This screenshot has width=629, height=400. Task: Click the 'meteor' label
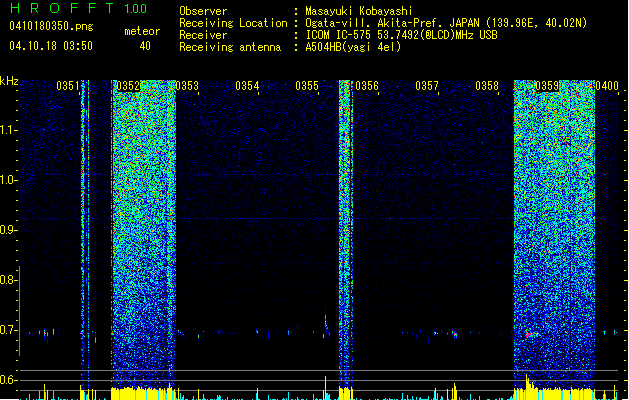[142, 31]
